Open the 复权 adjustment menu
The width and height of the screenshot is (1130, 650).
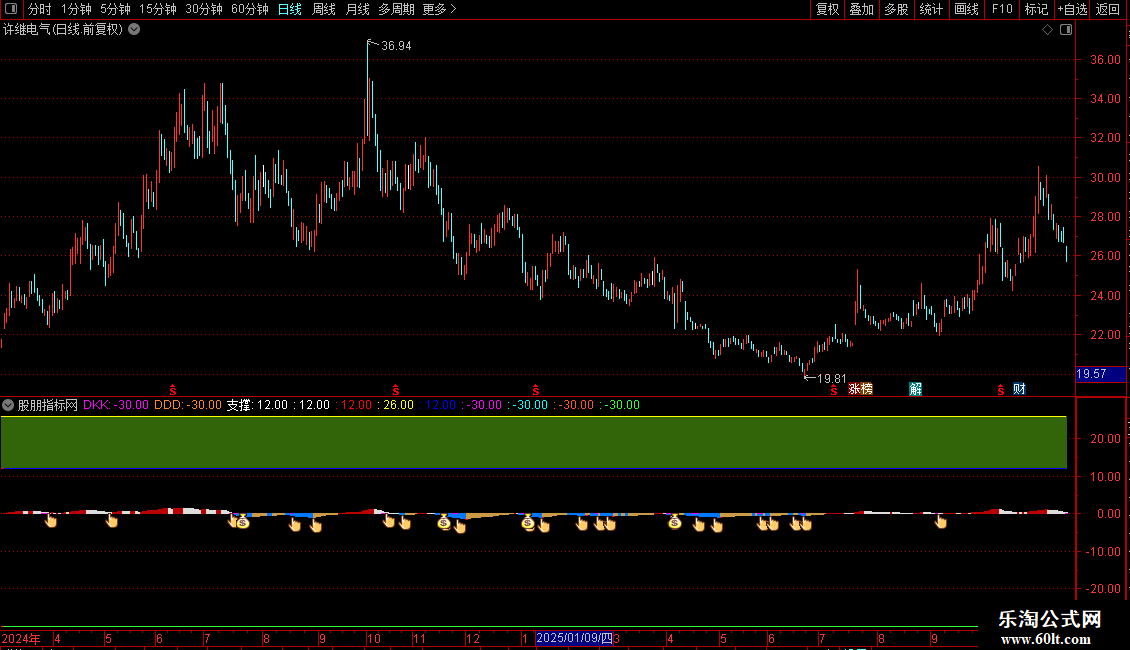[x=827, y=9]
